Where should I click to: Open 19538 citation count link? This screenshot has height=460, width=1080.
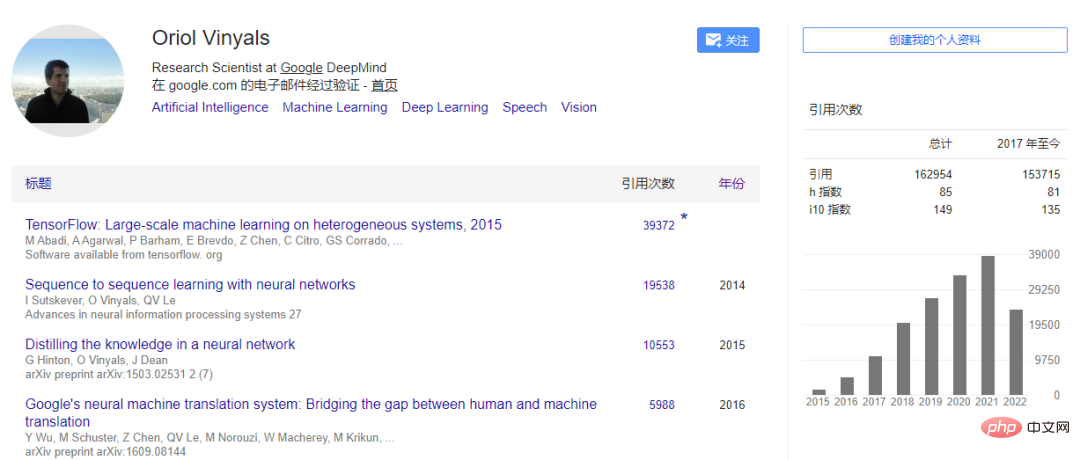point(659,285)
